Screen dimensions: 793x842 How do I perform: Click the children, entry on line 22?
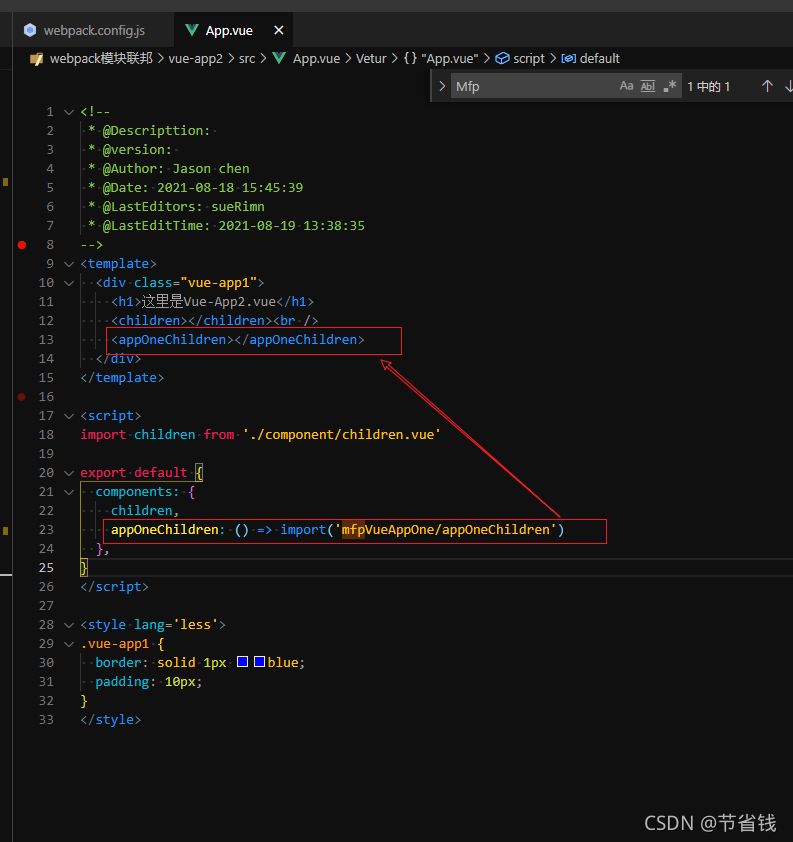tap(145, 511)
